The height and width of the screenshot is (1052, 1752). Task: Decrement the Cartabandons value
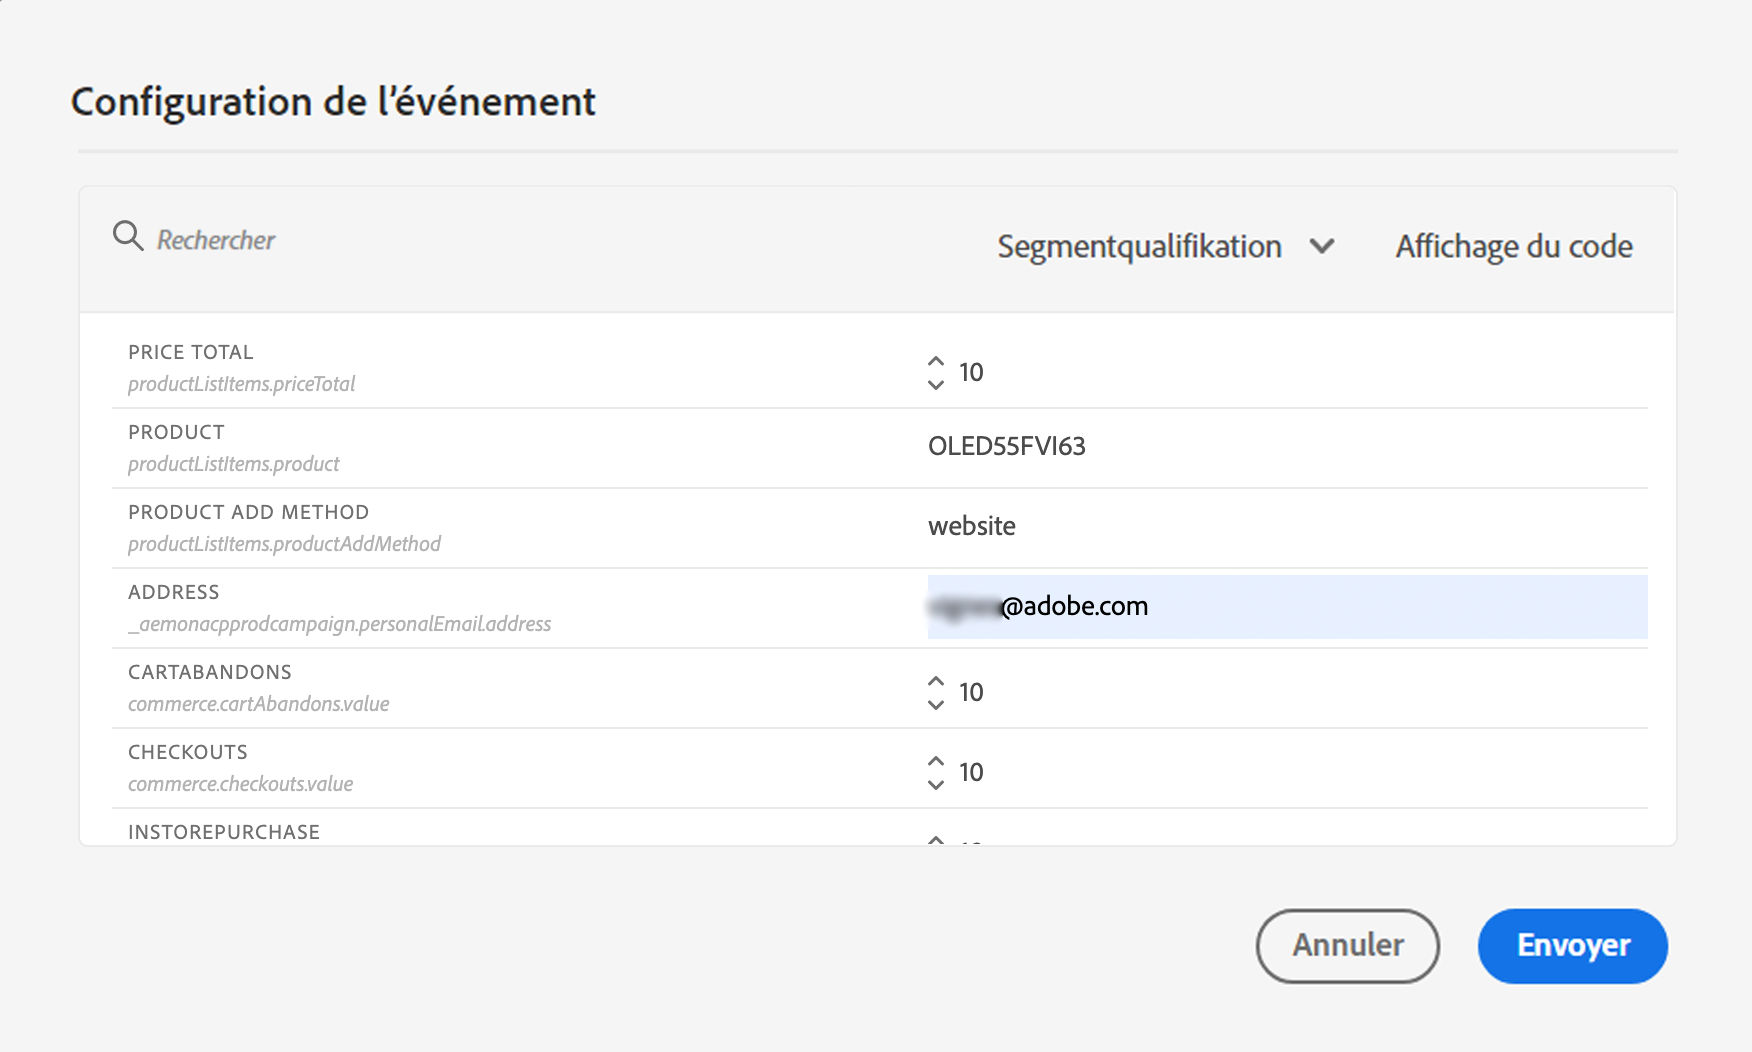936,705
